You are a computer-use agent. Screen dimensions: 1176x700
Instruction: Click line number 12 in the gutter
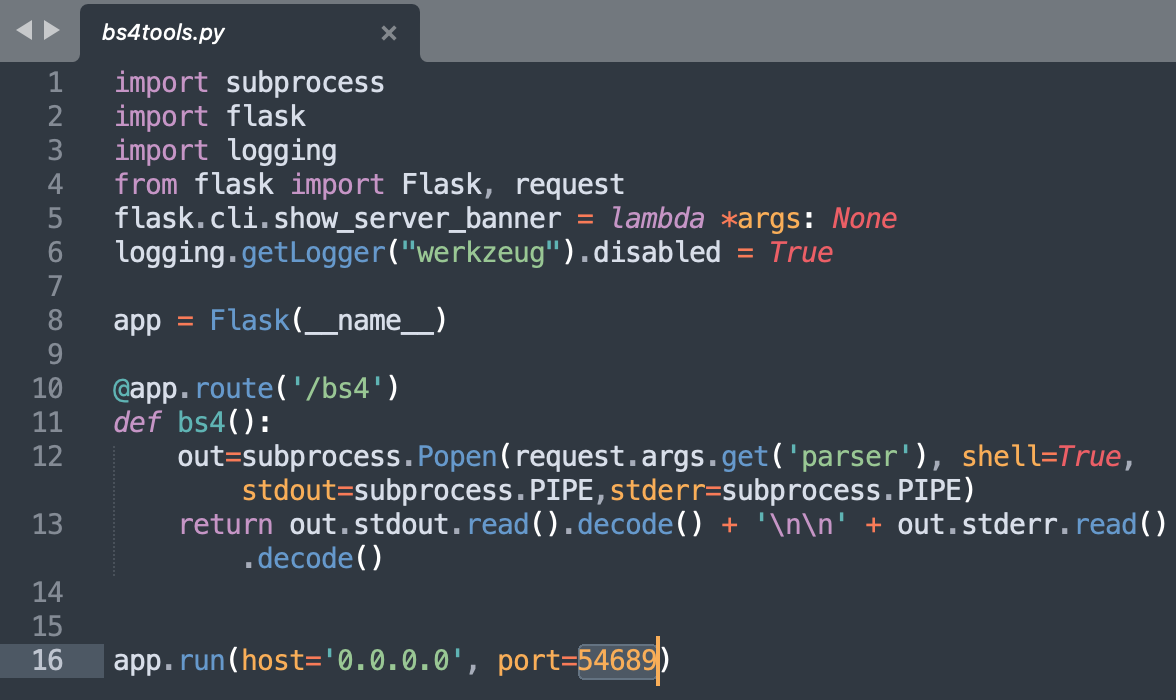click(47, 456)
